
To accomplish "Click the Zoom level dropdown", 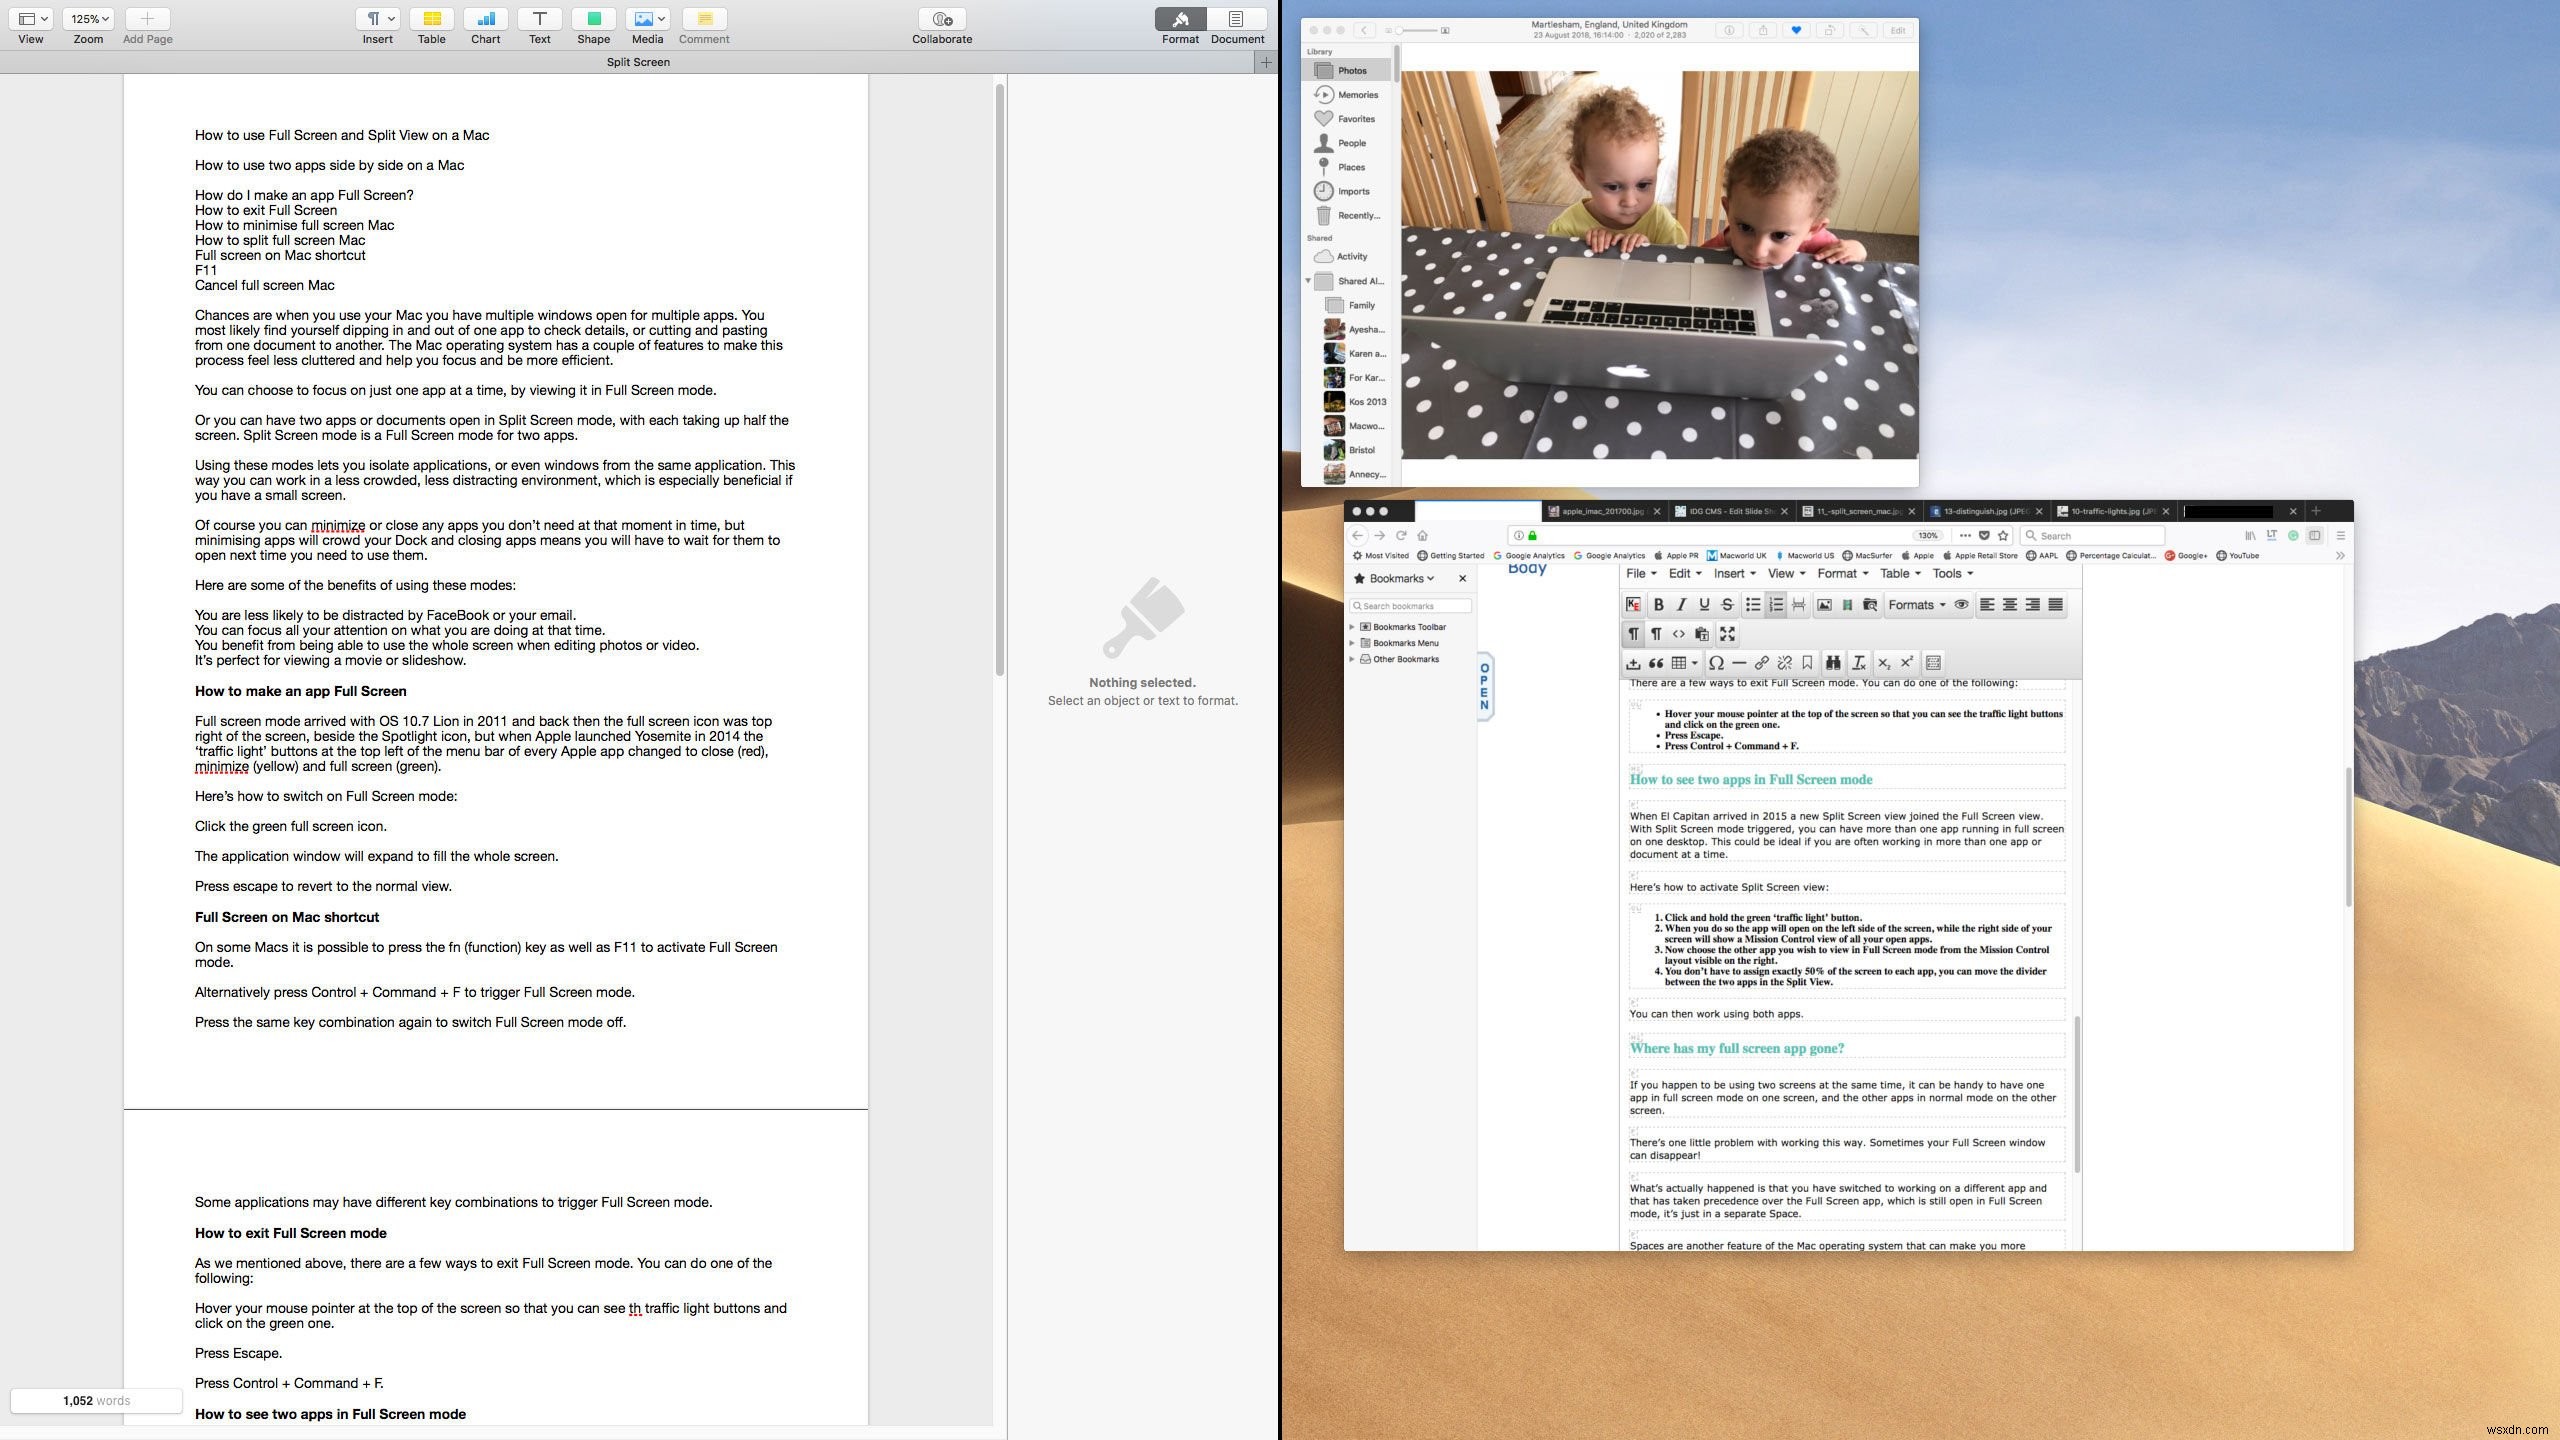I will [90, 18].
